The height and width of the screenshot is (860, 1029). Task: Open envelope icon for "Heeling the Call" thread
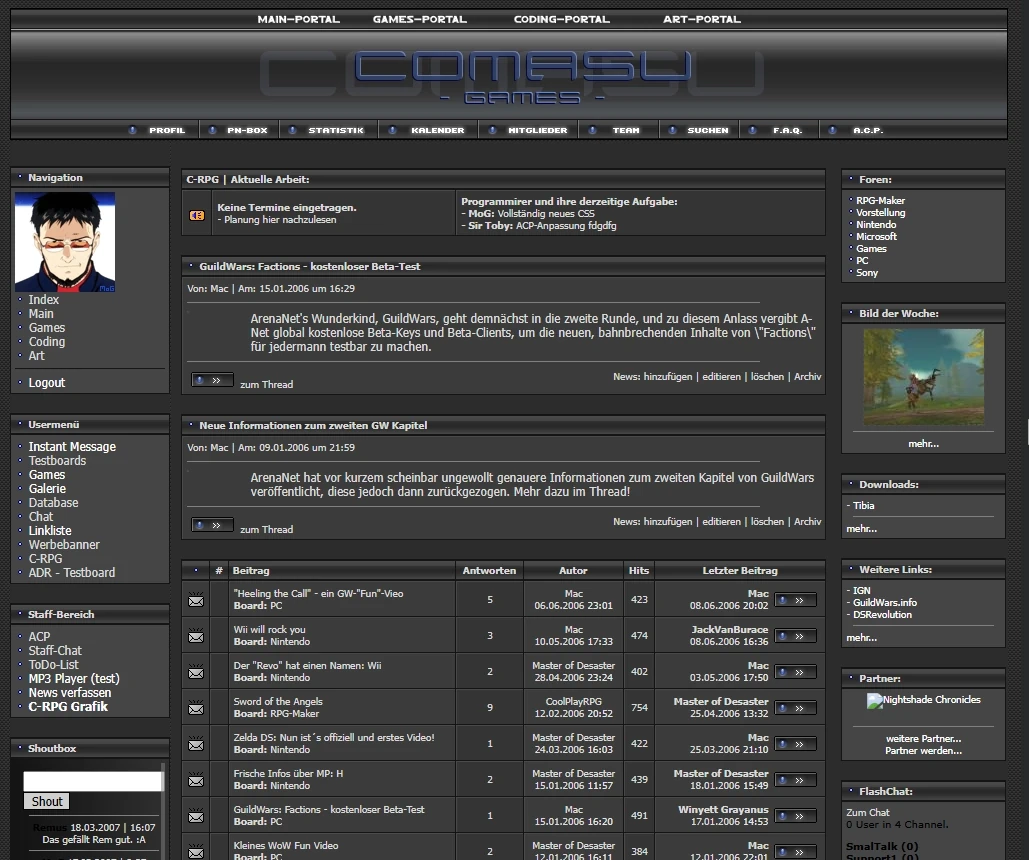[x=196, y=600]
